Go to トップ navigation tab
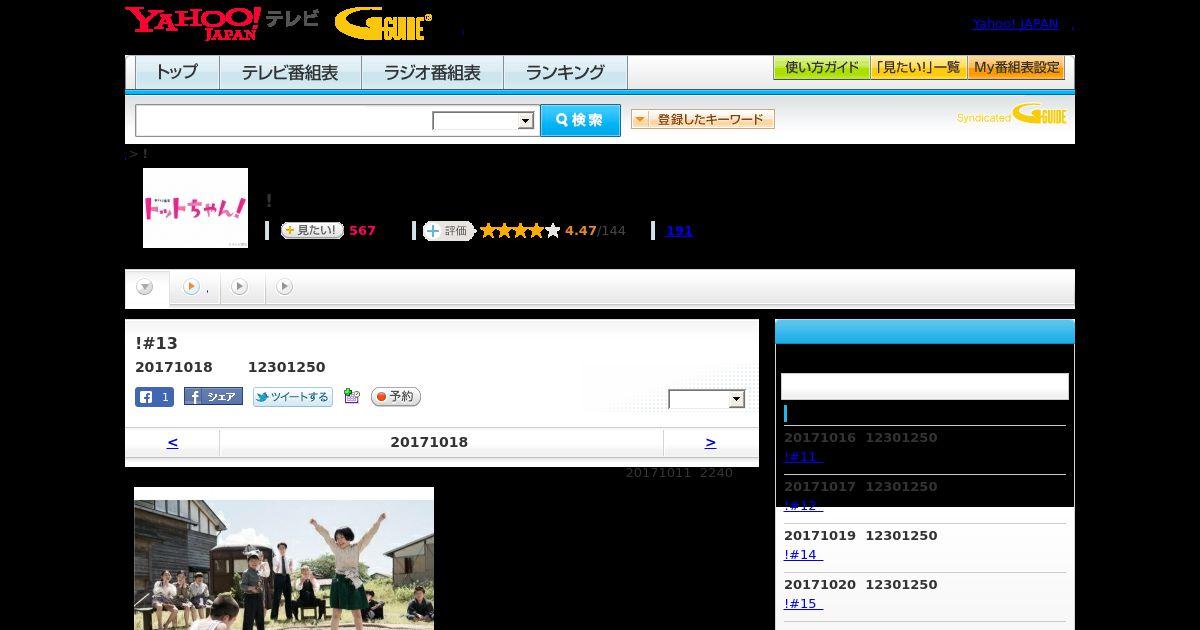This screenshot has width=1200, height=630. 177,73
